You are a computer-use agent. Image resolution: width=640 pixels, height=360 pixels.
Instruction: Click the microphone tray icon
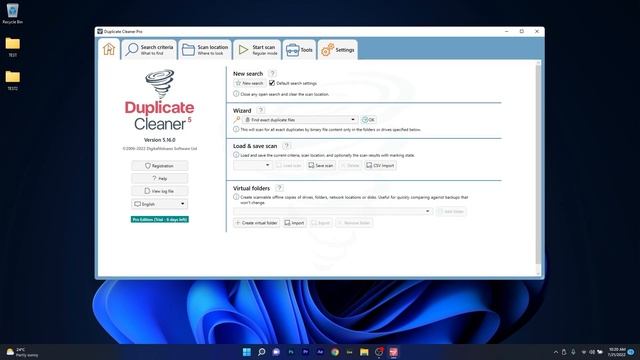tap(573, 352)
